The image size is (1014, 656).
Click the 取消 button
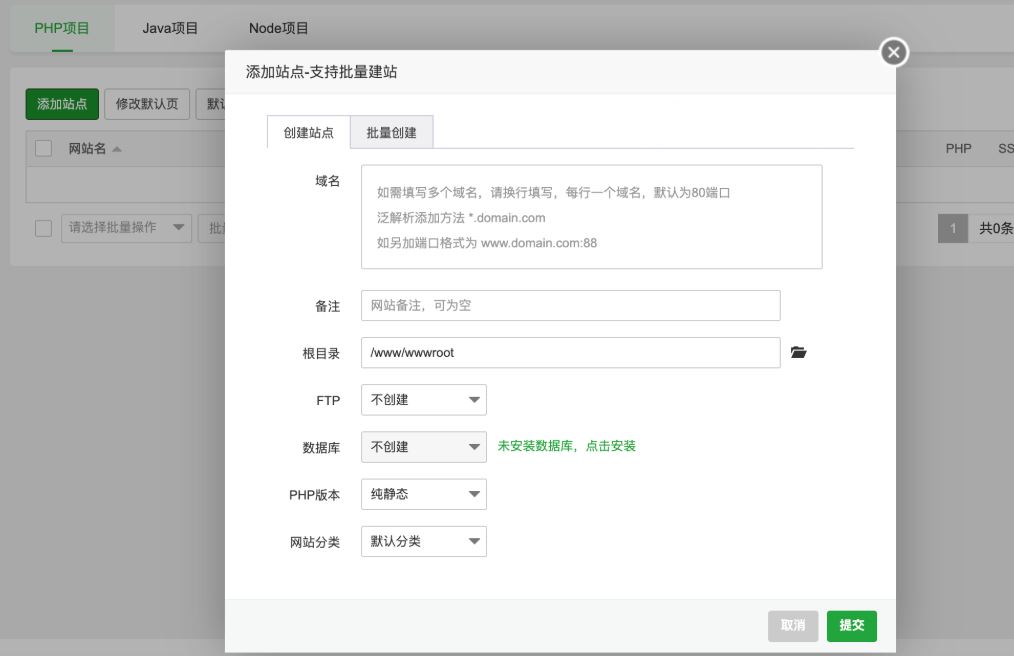793,626
